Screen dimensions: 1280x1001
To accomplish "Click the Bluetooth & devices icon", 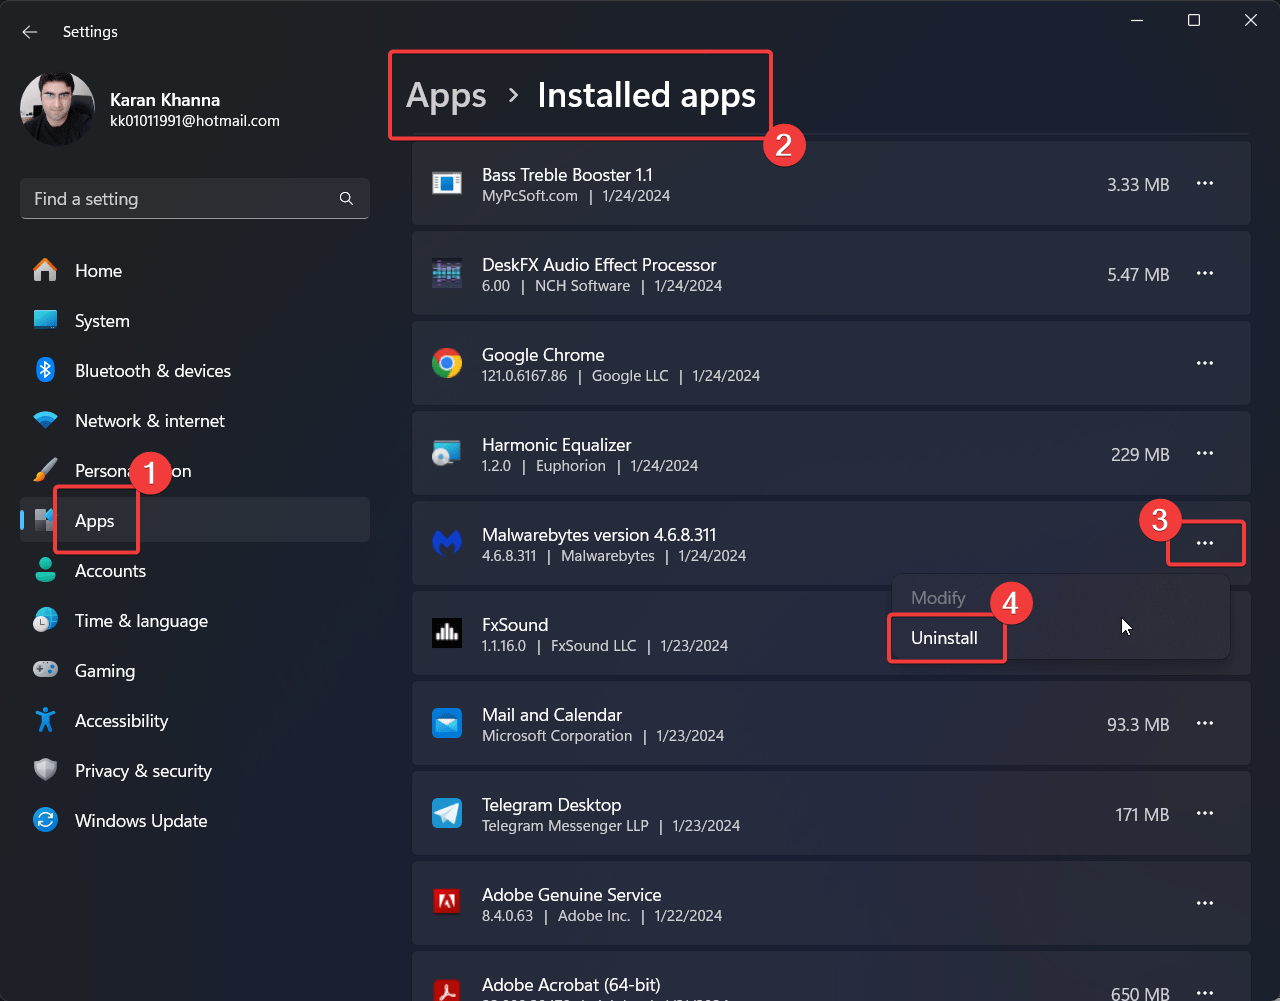I will pyautogui.click(x=45, y=370).
